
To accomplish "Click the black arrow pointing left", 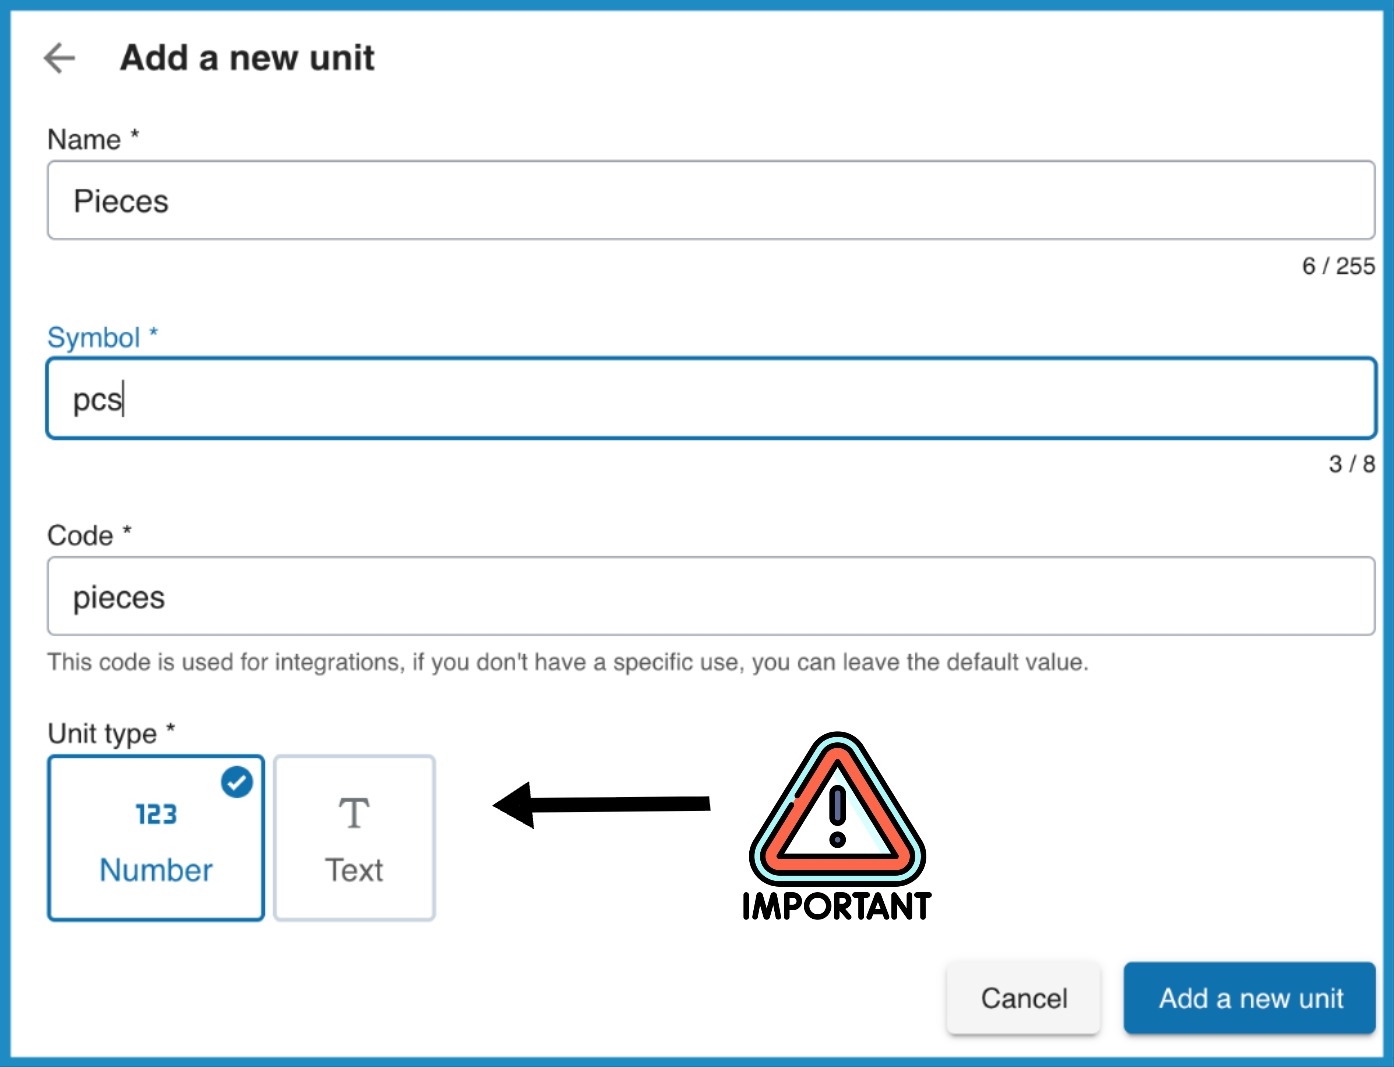I will coord(601,804).
